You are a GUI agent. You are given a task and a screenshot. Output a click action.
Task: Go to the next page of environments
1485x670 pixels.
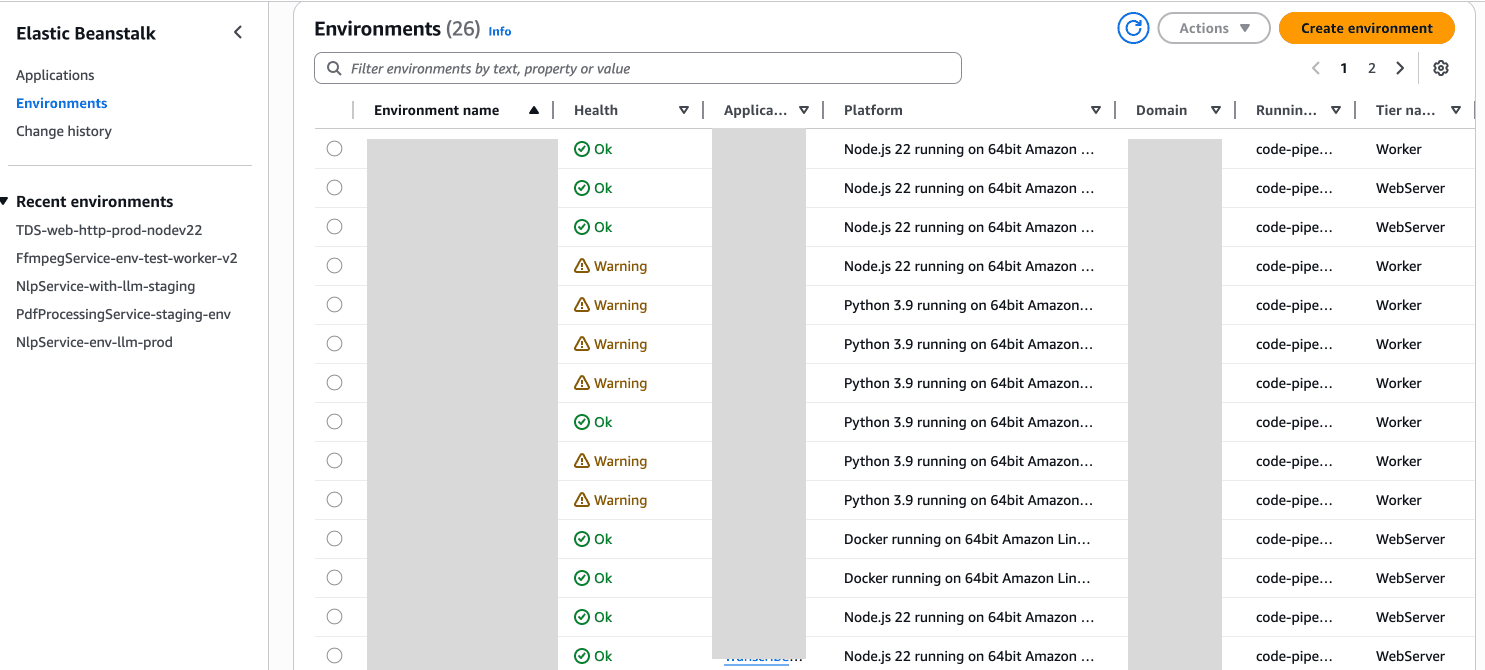click(x=1400, y=67)
